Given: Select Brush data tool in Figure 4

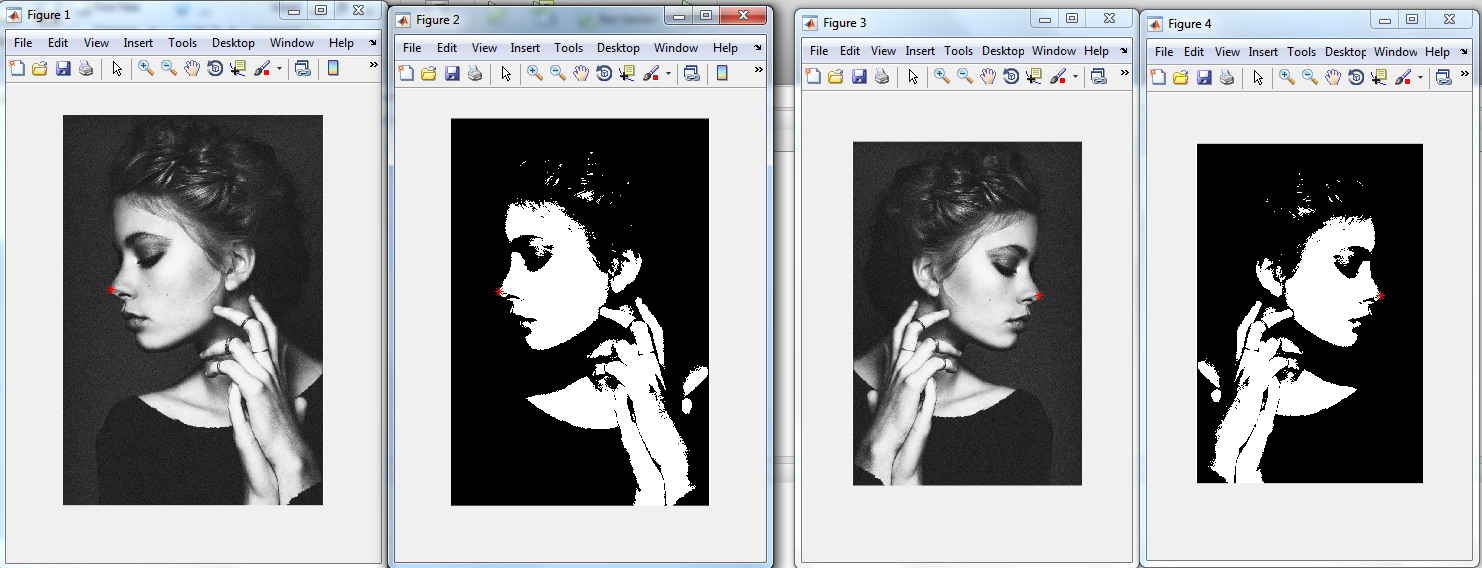Looking at the screenshot, I should tap(1402, 77).
